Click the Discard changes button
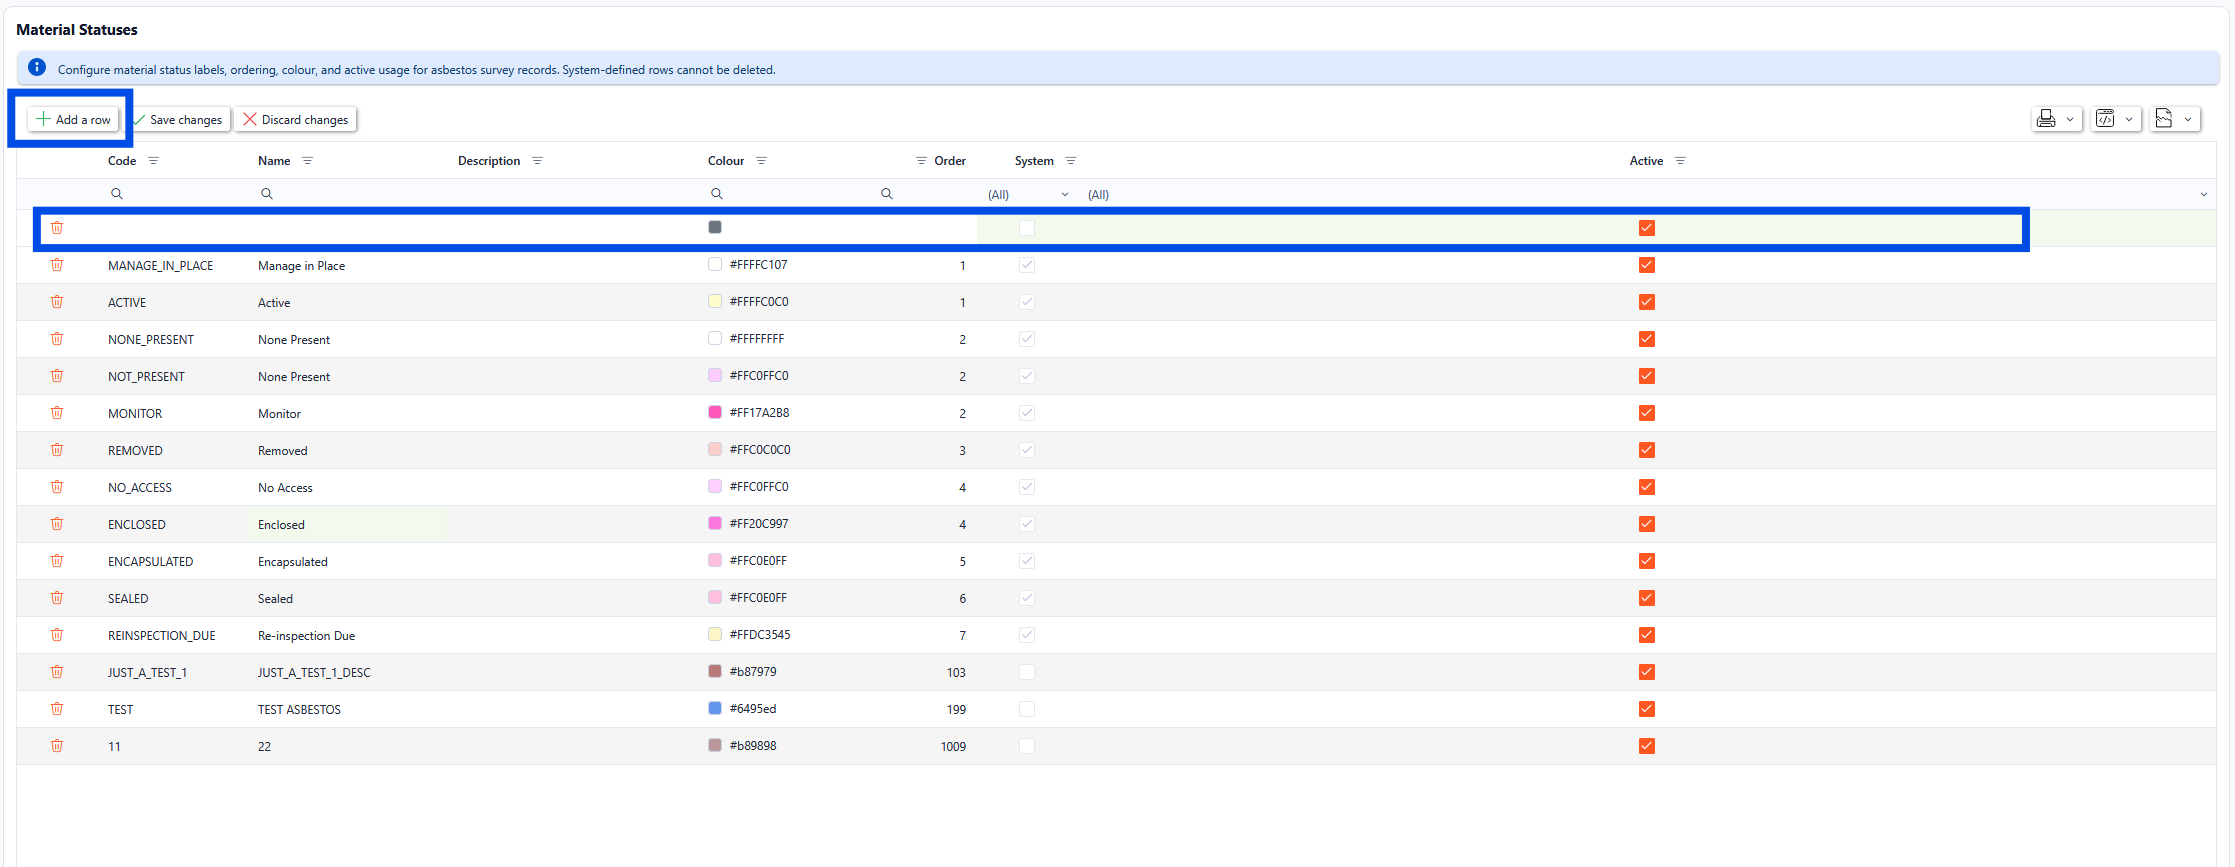2235x867 pixels. coord(296,120)
